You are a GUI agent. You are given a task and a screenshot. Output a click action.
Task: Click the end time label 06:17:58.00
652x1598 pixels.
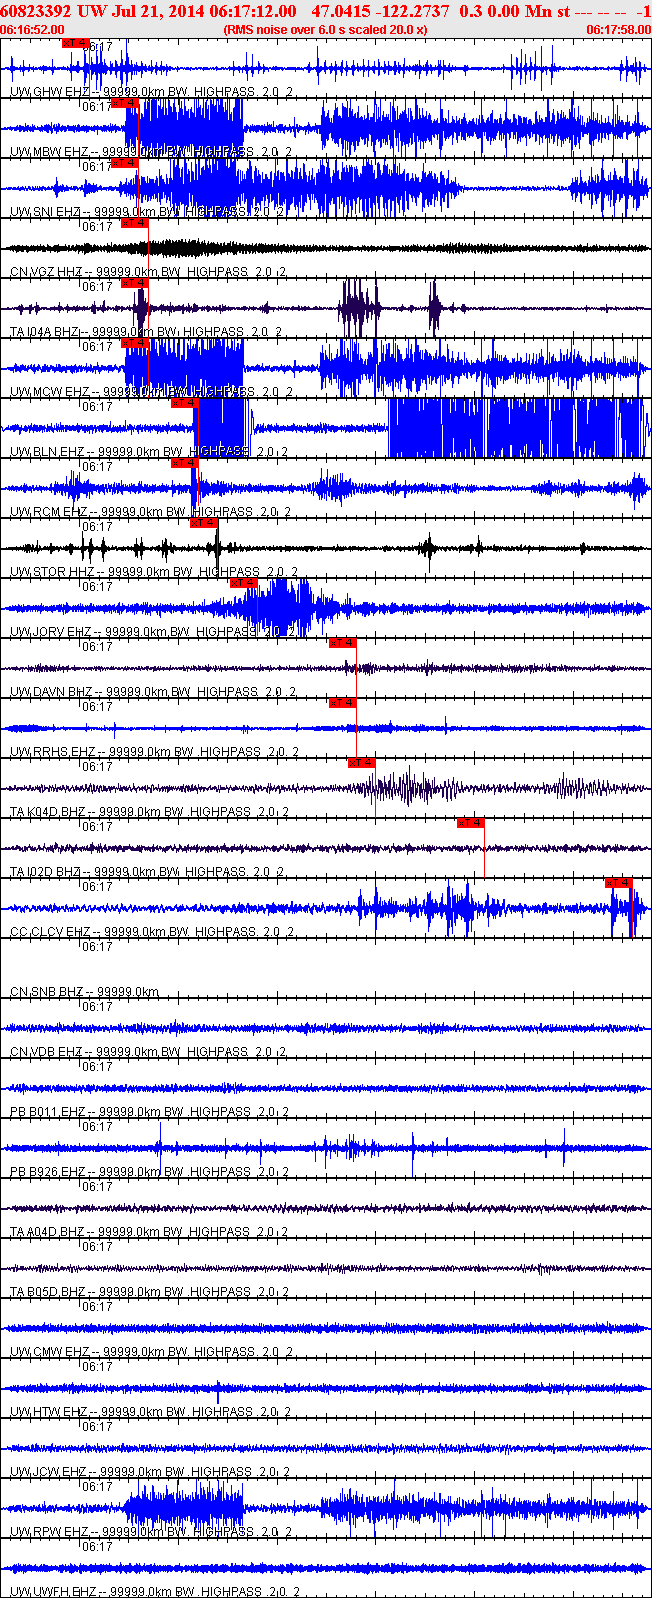618,30
